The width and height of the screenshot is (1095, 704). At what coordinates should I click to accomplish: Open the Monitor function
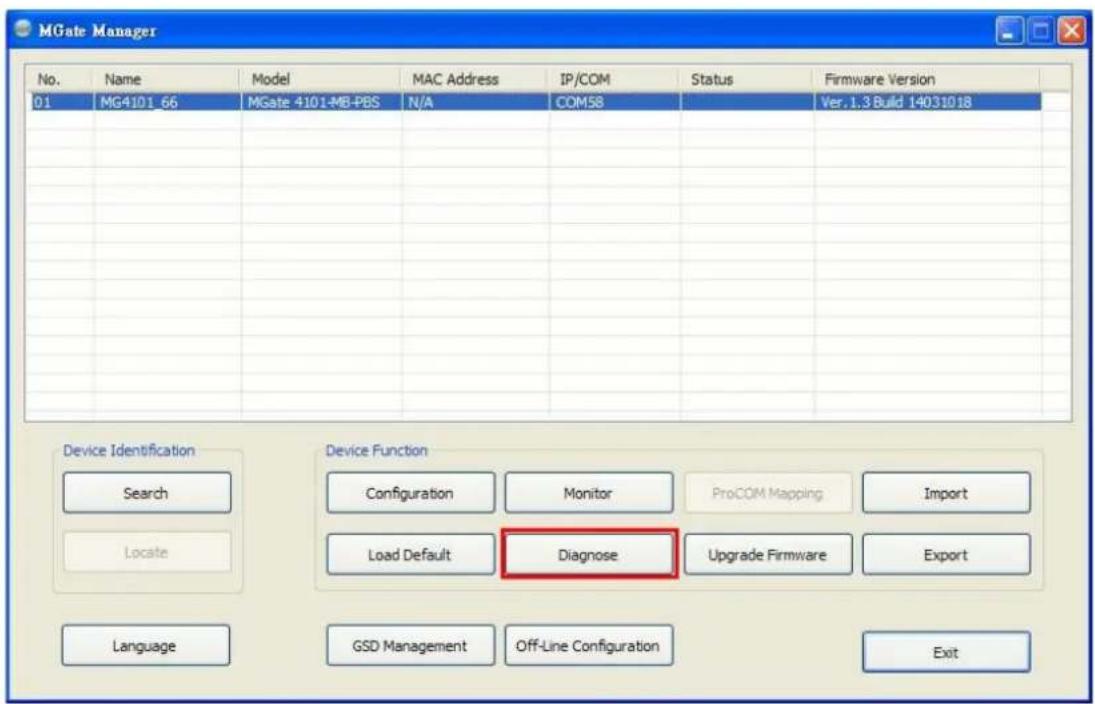(589, 493)
